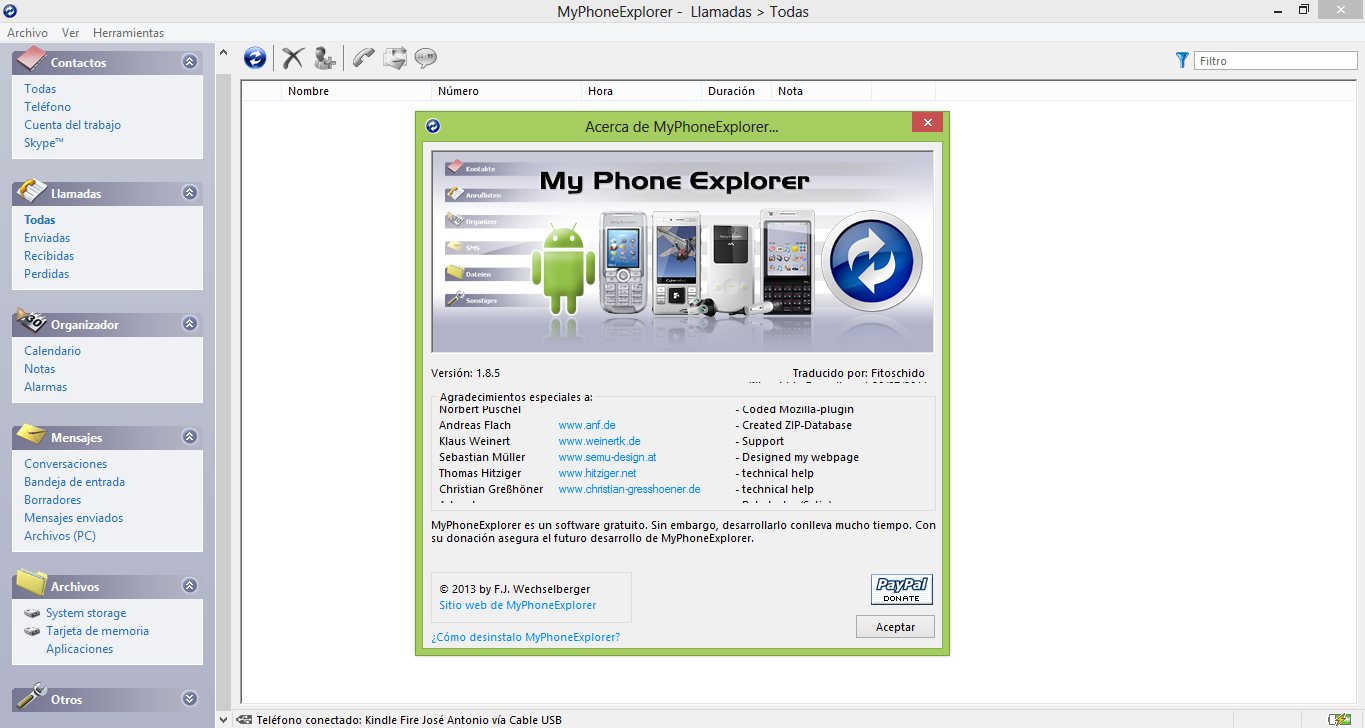
Task: Open the www.hitziger.net link
Action: 597,473
